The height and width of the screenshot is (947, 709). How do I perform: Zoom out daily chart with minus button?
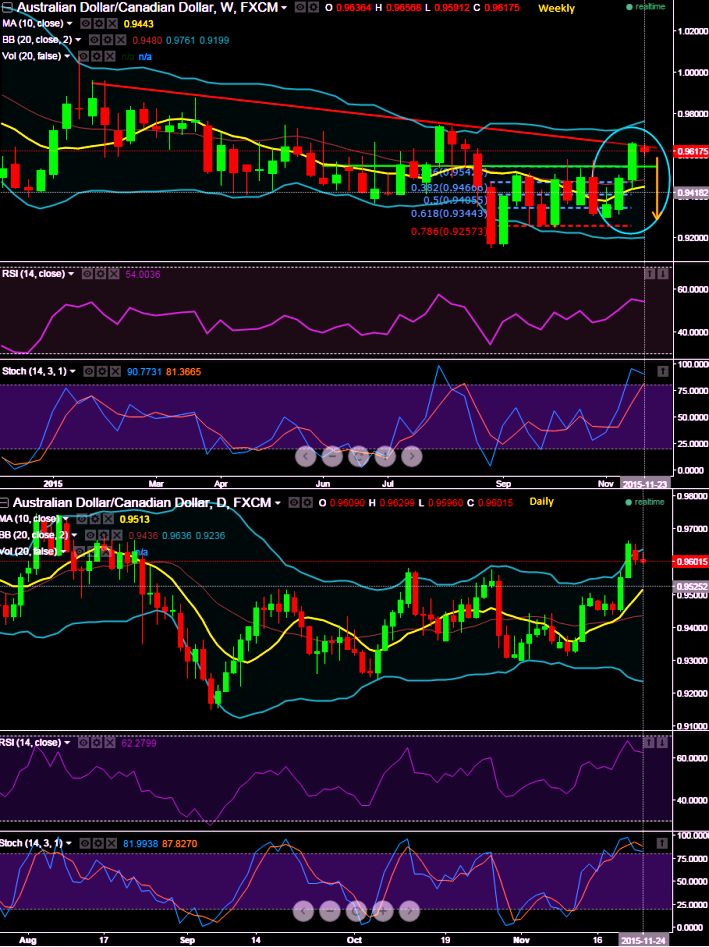pos(329,910)
